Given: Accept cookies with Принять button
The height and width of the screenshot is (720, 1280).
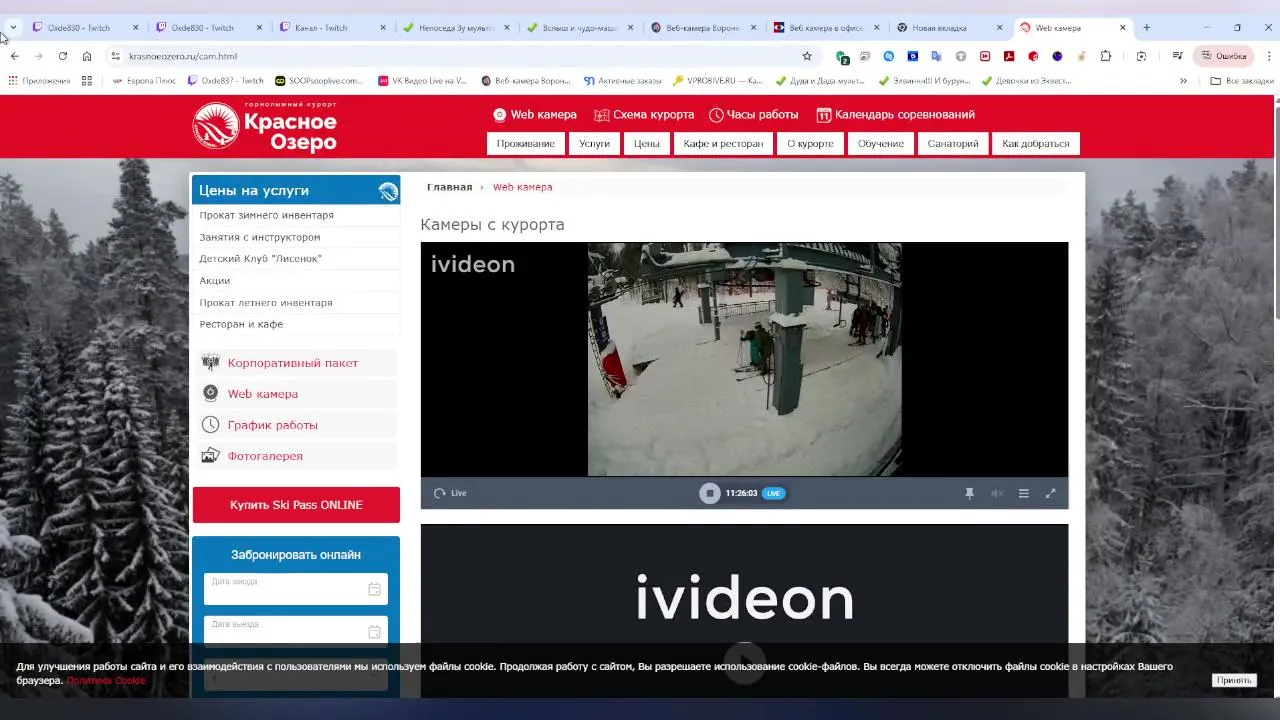Looking at the screenshot, I should pos(1233,680).
